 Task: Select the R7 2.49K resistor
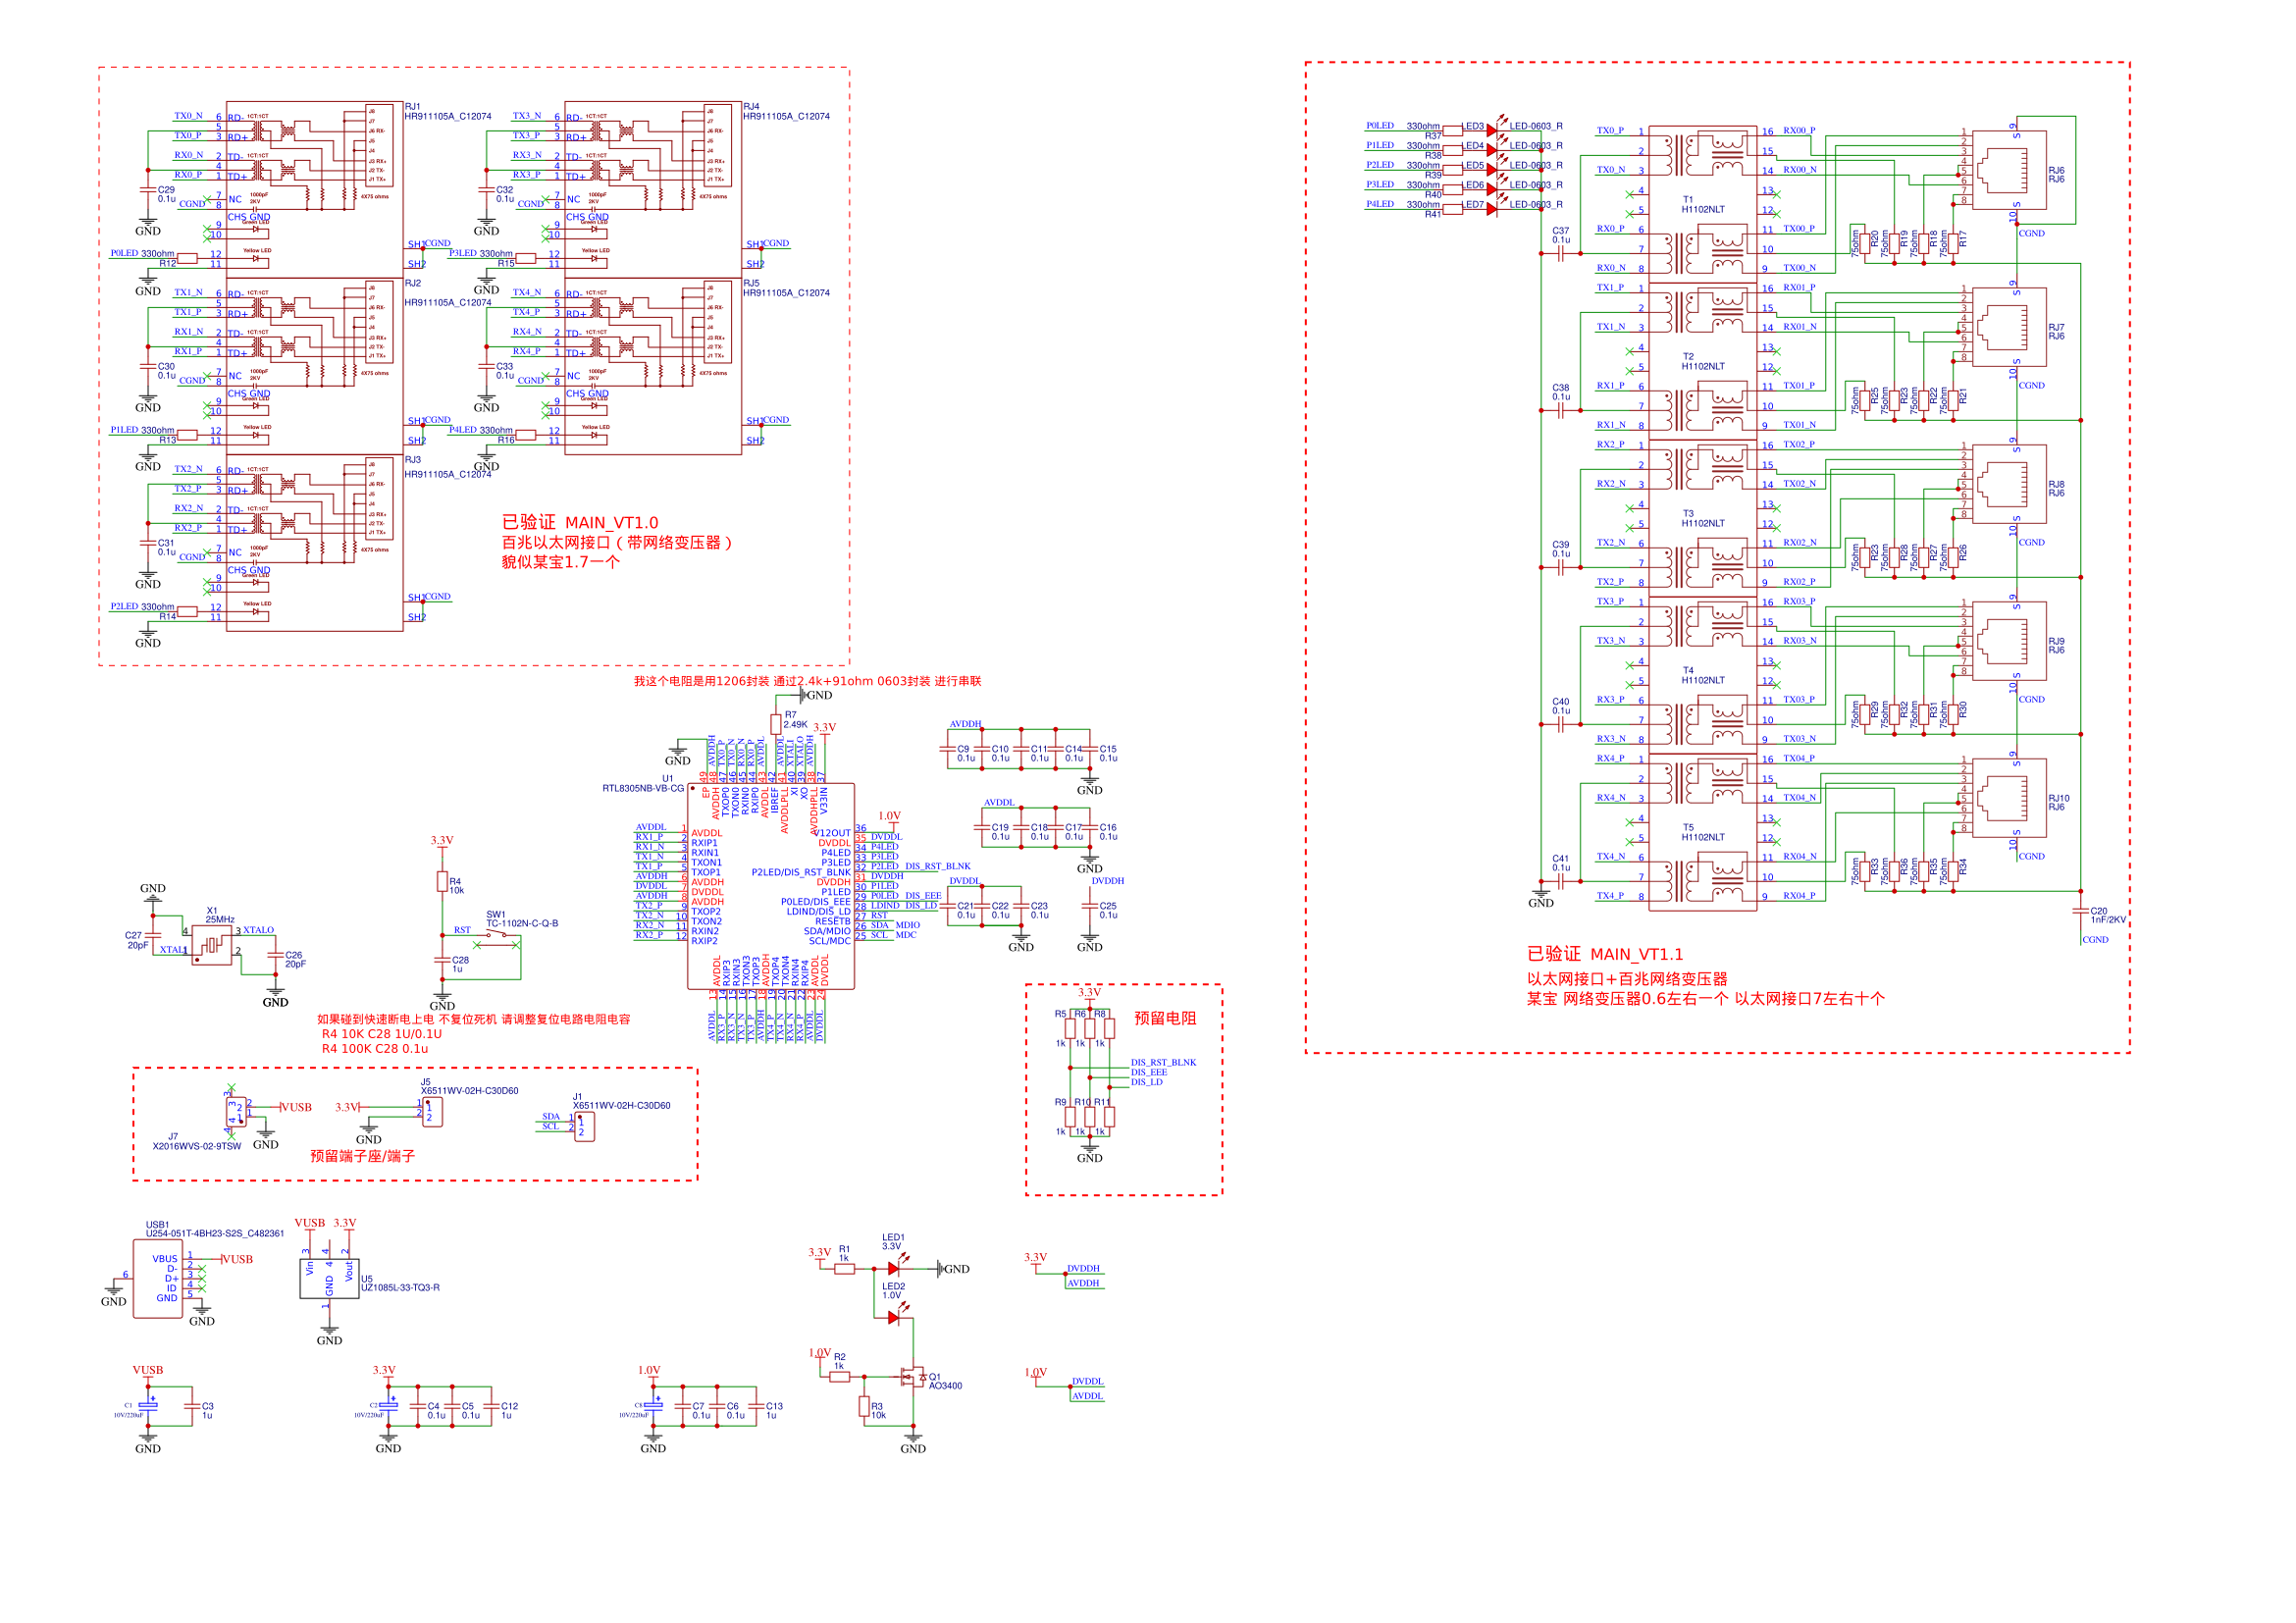tap(776, 724)
